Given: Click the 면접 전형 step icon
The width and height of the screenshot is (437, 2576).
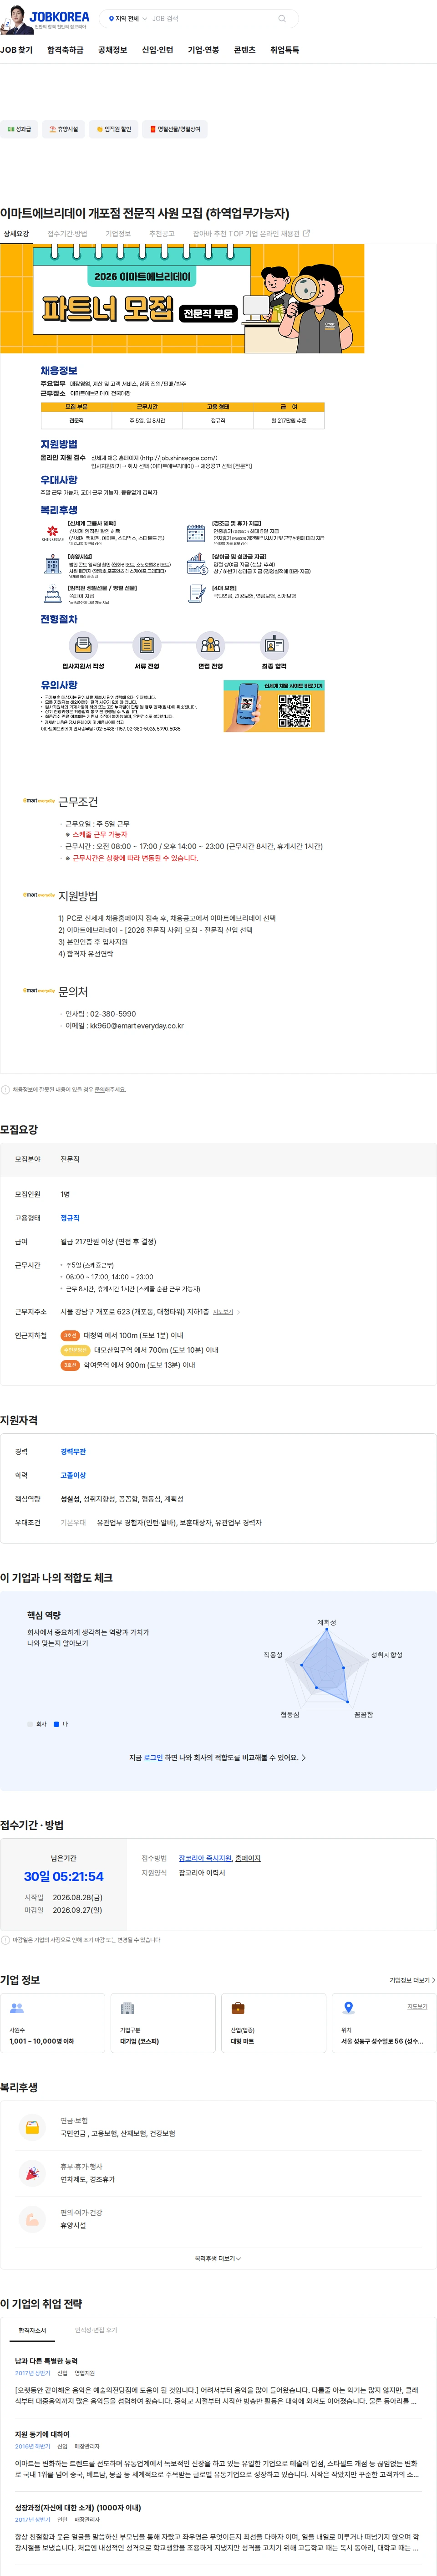Looking at the screenshot, I should click(210, 645).
